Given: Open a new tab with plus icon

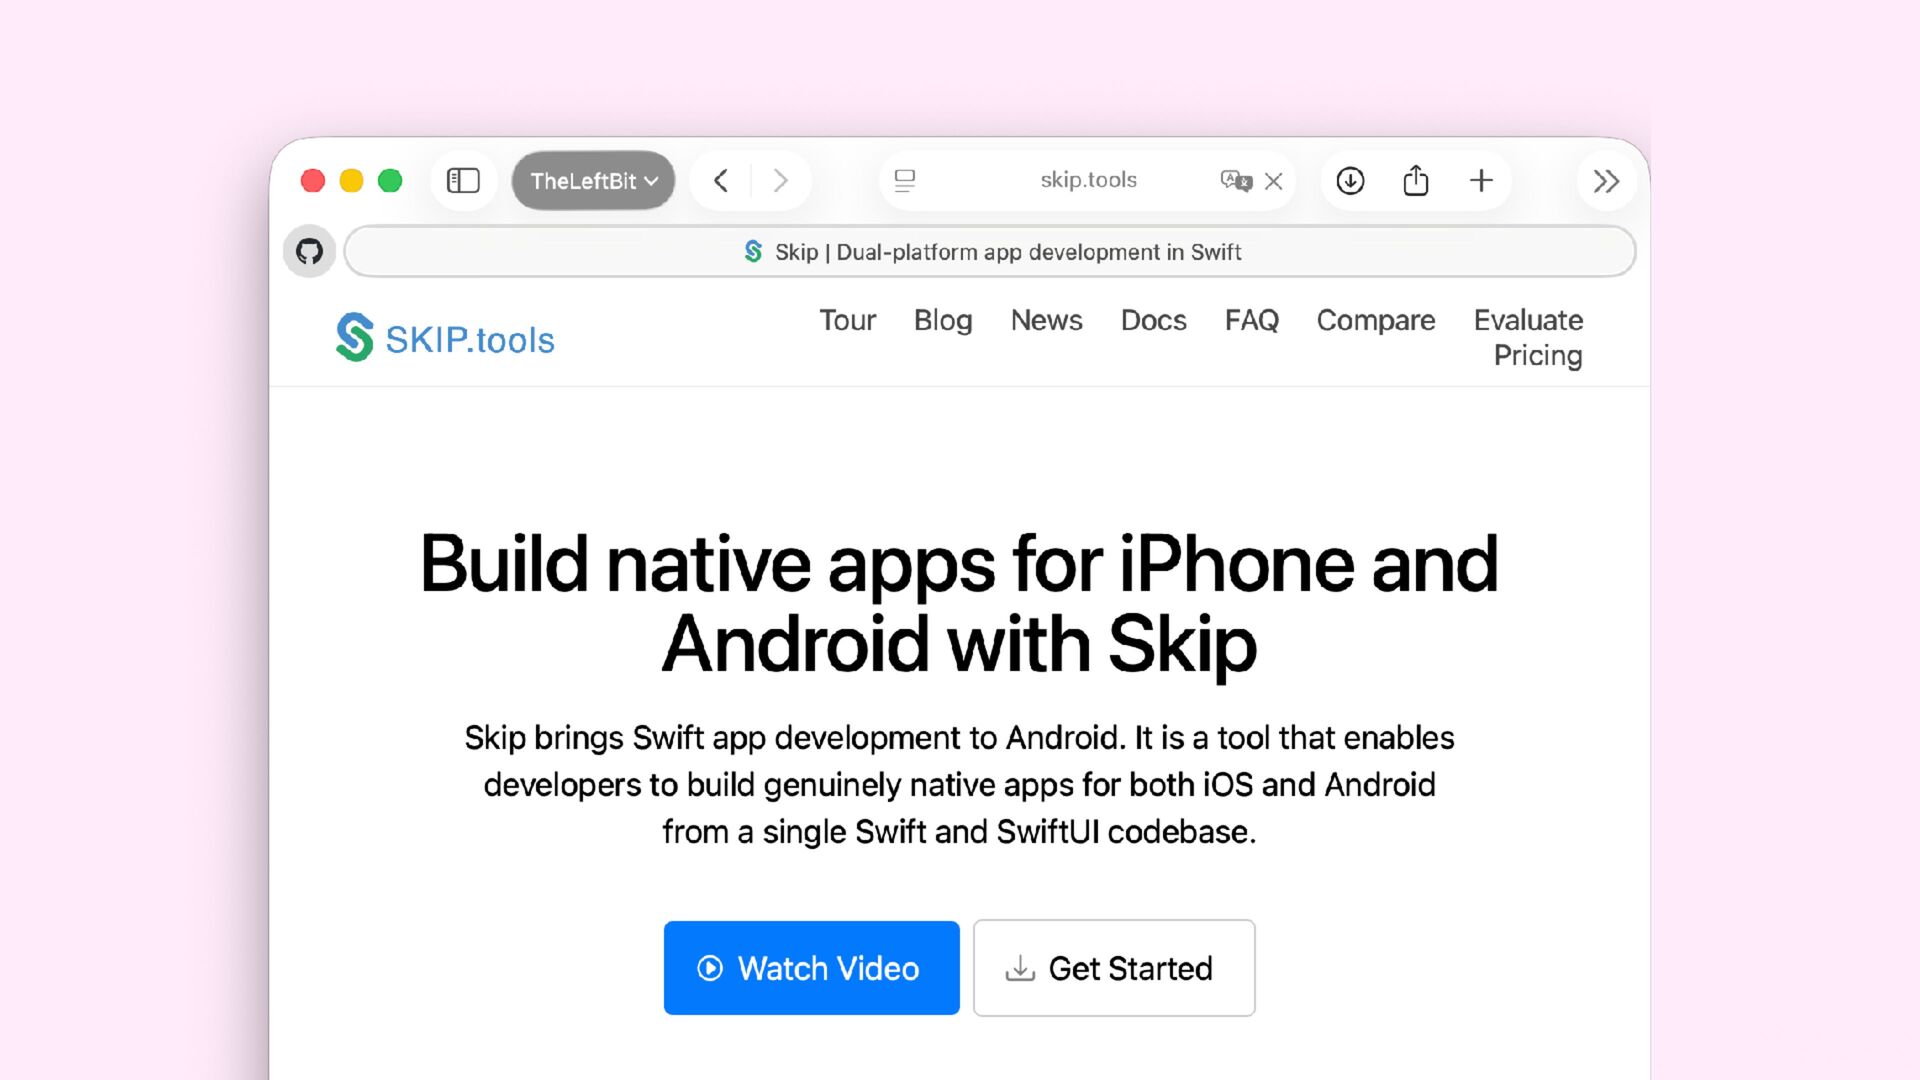Looking at the screenshot, I should [1481, 181].
